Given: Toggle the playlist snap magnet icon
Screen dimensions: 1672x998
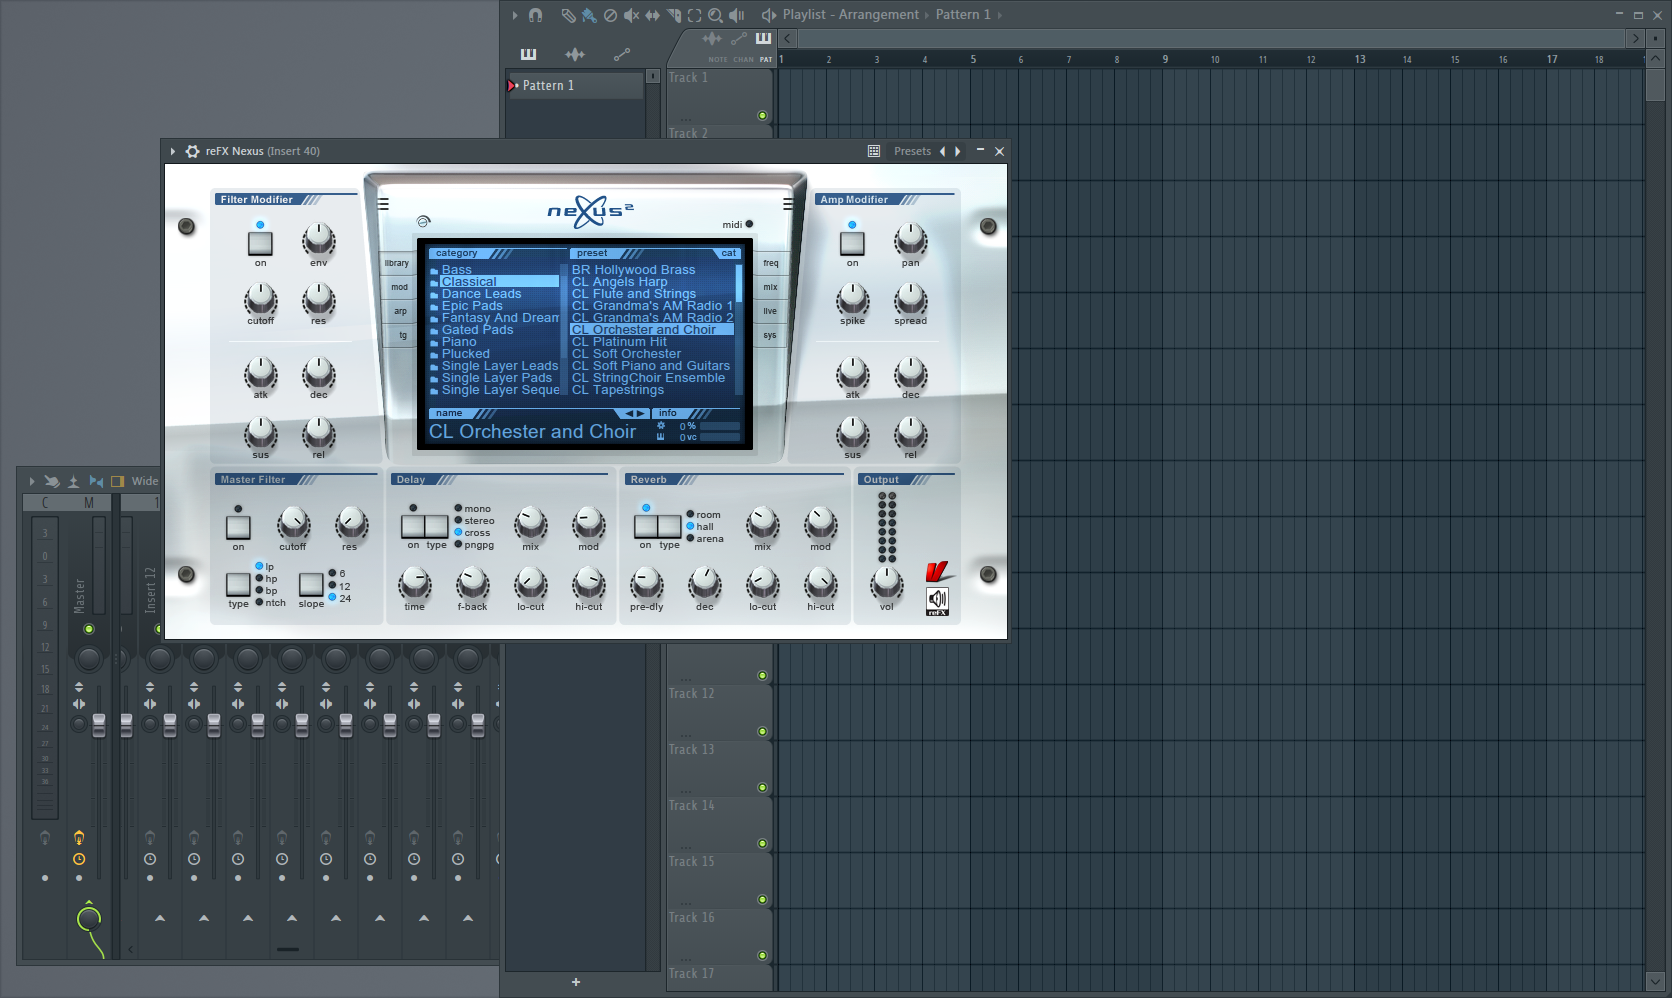Looking at the screenshot, I should click(x=535, y=15).
